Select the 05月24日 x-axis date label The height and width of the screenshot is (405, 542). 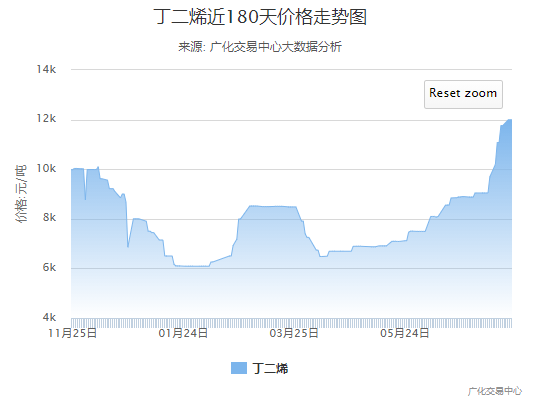click(x=404, y=333)
